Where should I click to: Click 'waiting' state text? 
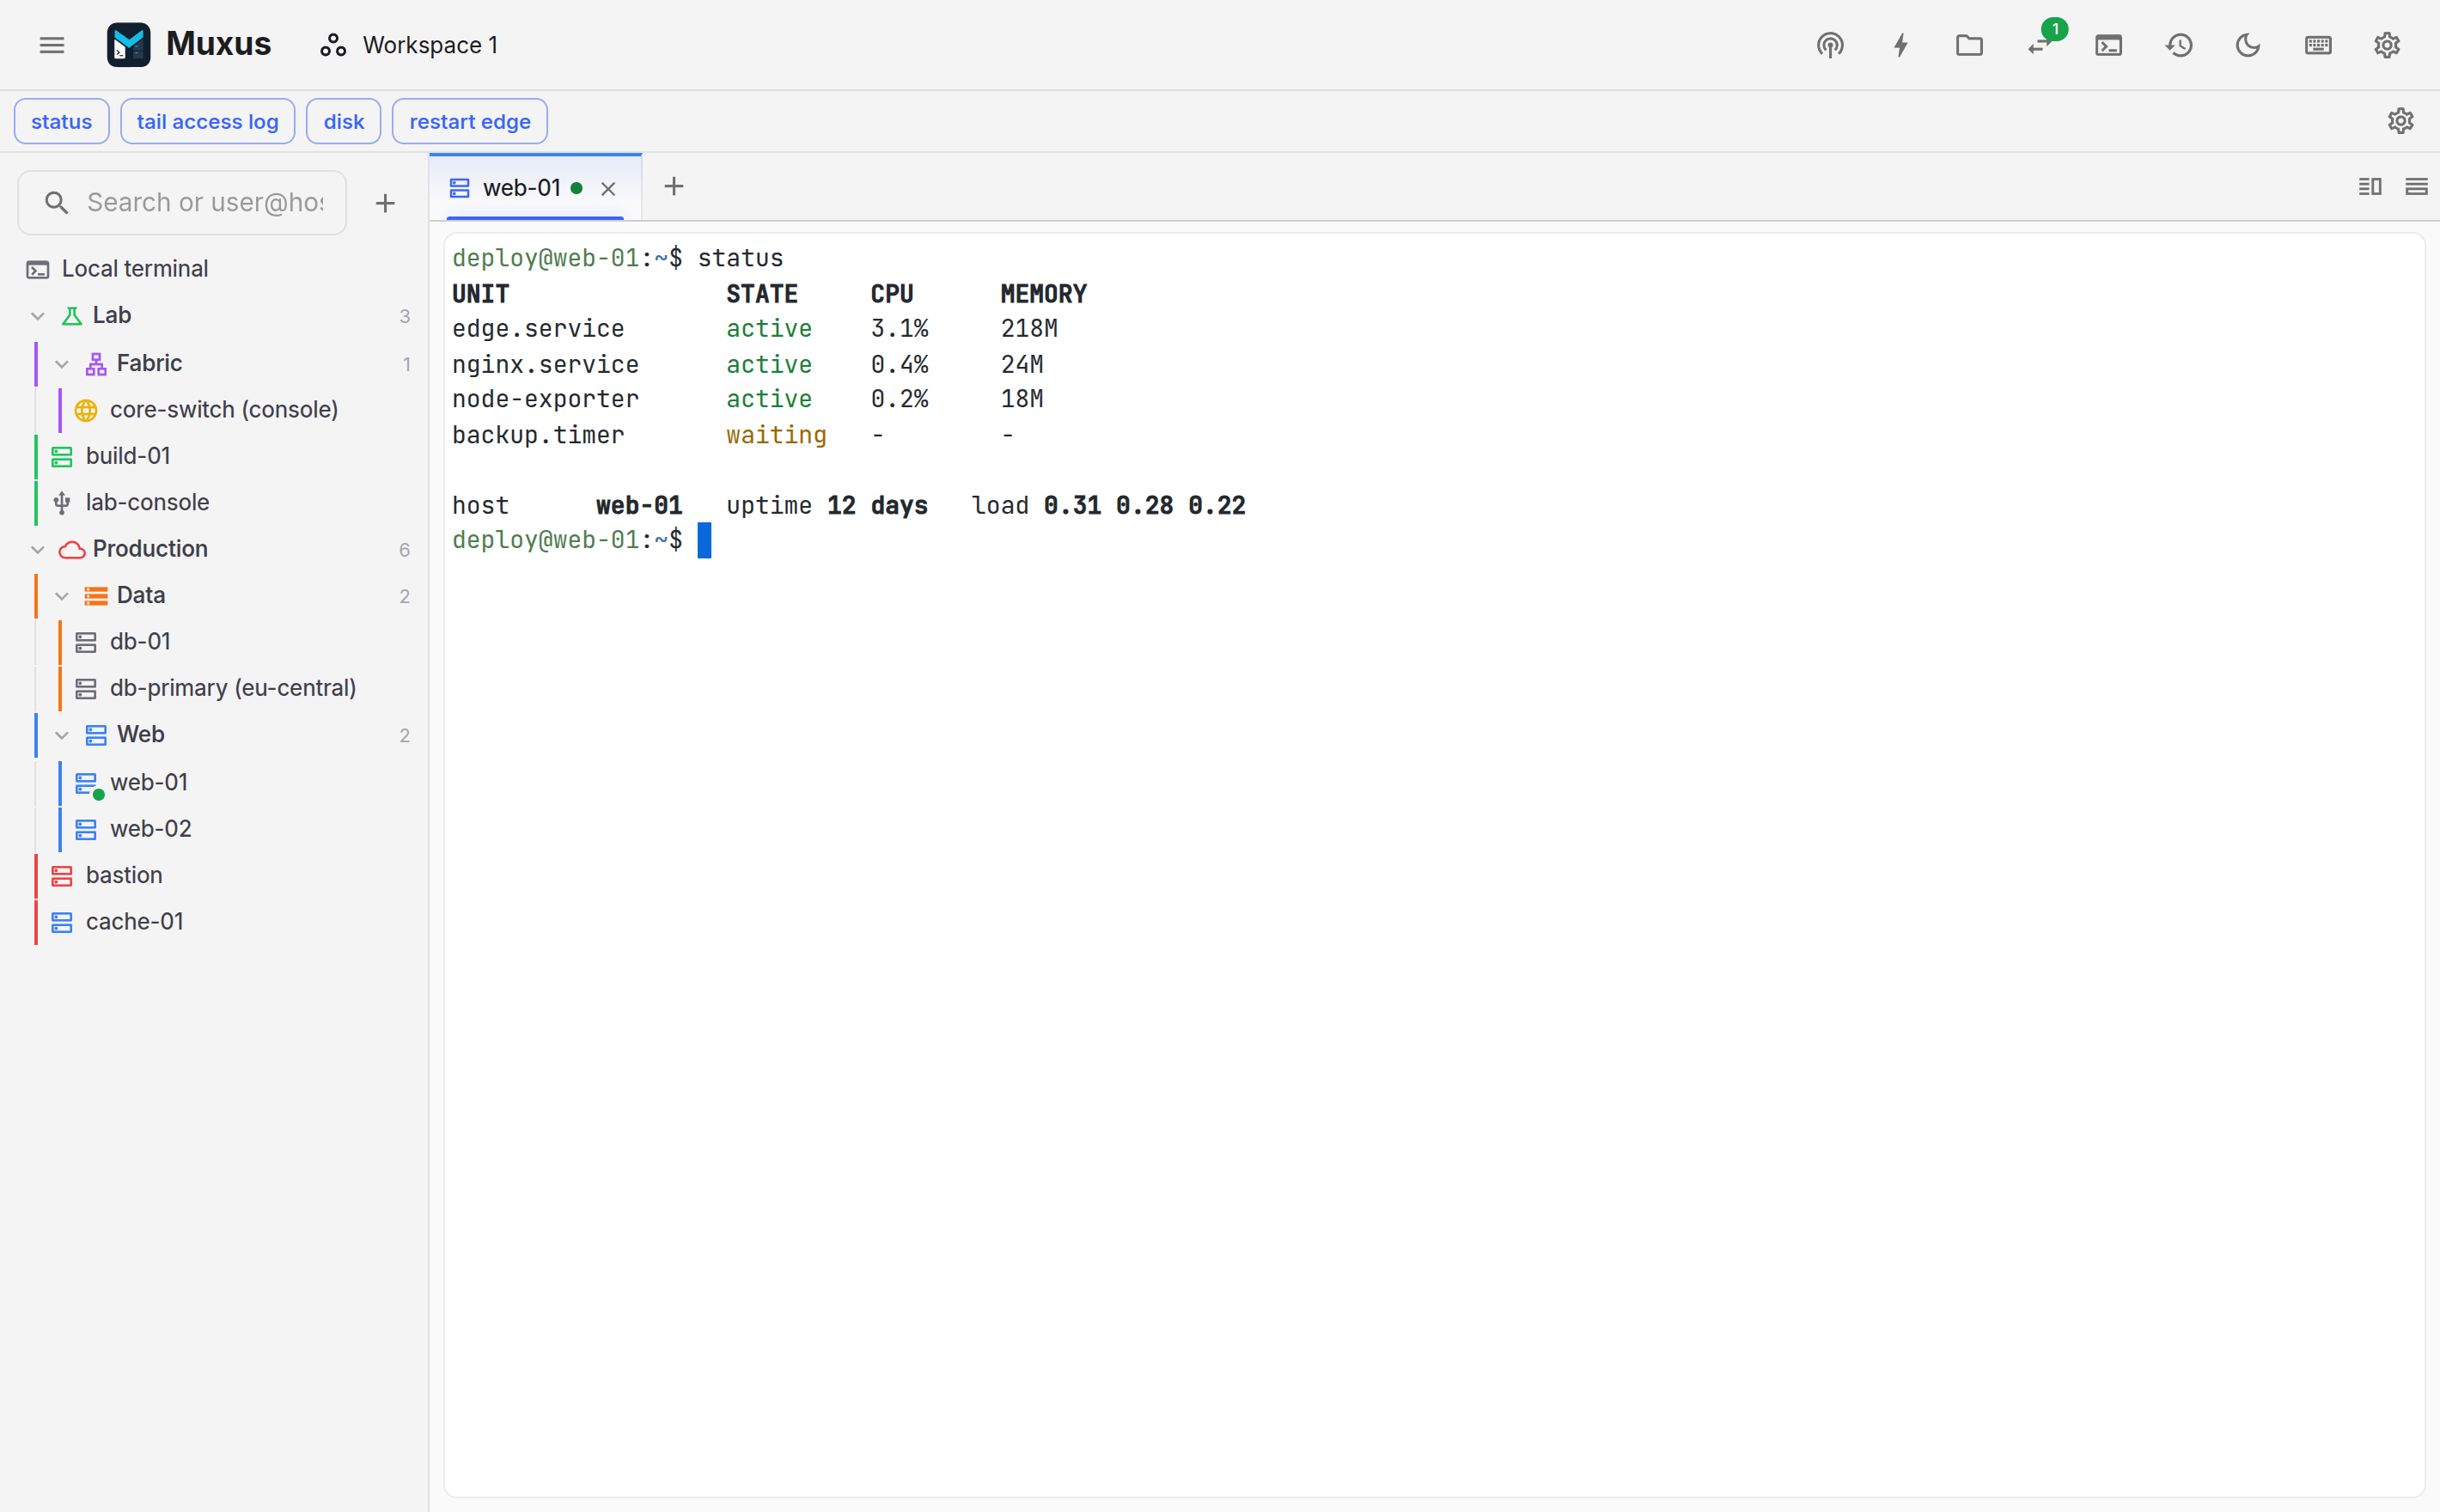[776, 435]
